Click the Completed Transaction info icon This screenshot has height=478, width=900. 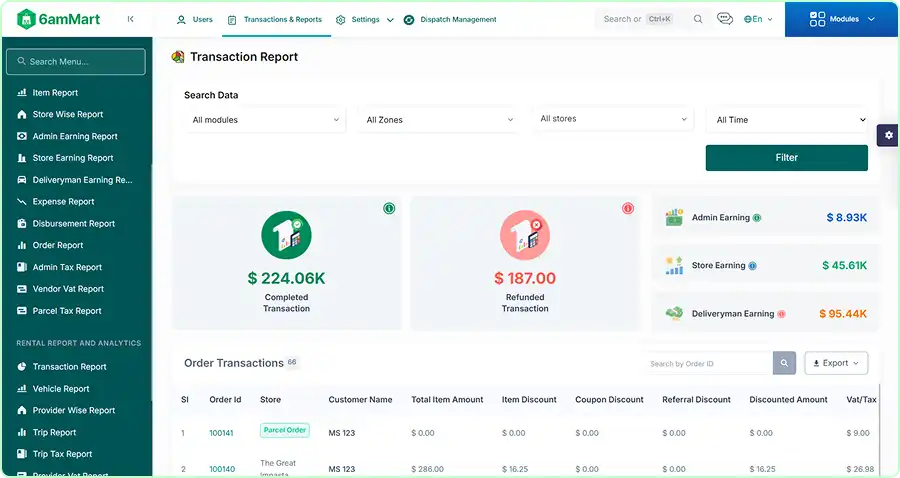click(389, 208)
